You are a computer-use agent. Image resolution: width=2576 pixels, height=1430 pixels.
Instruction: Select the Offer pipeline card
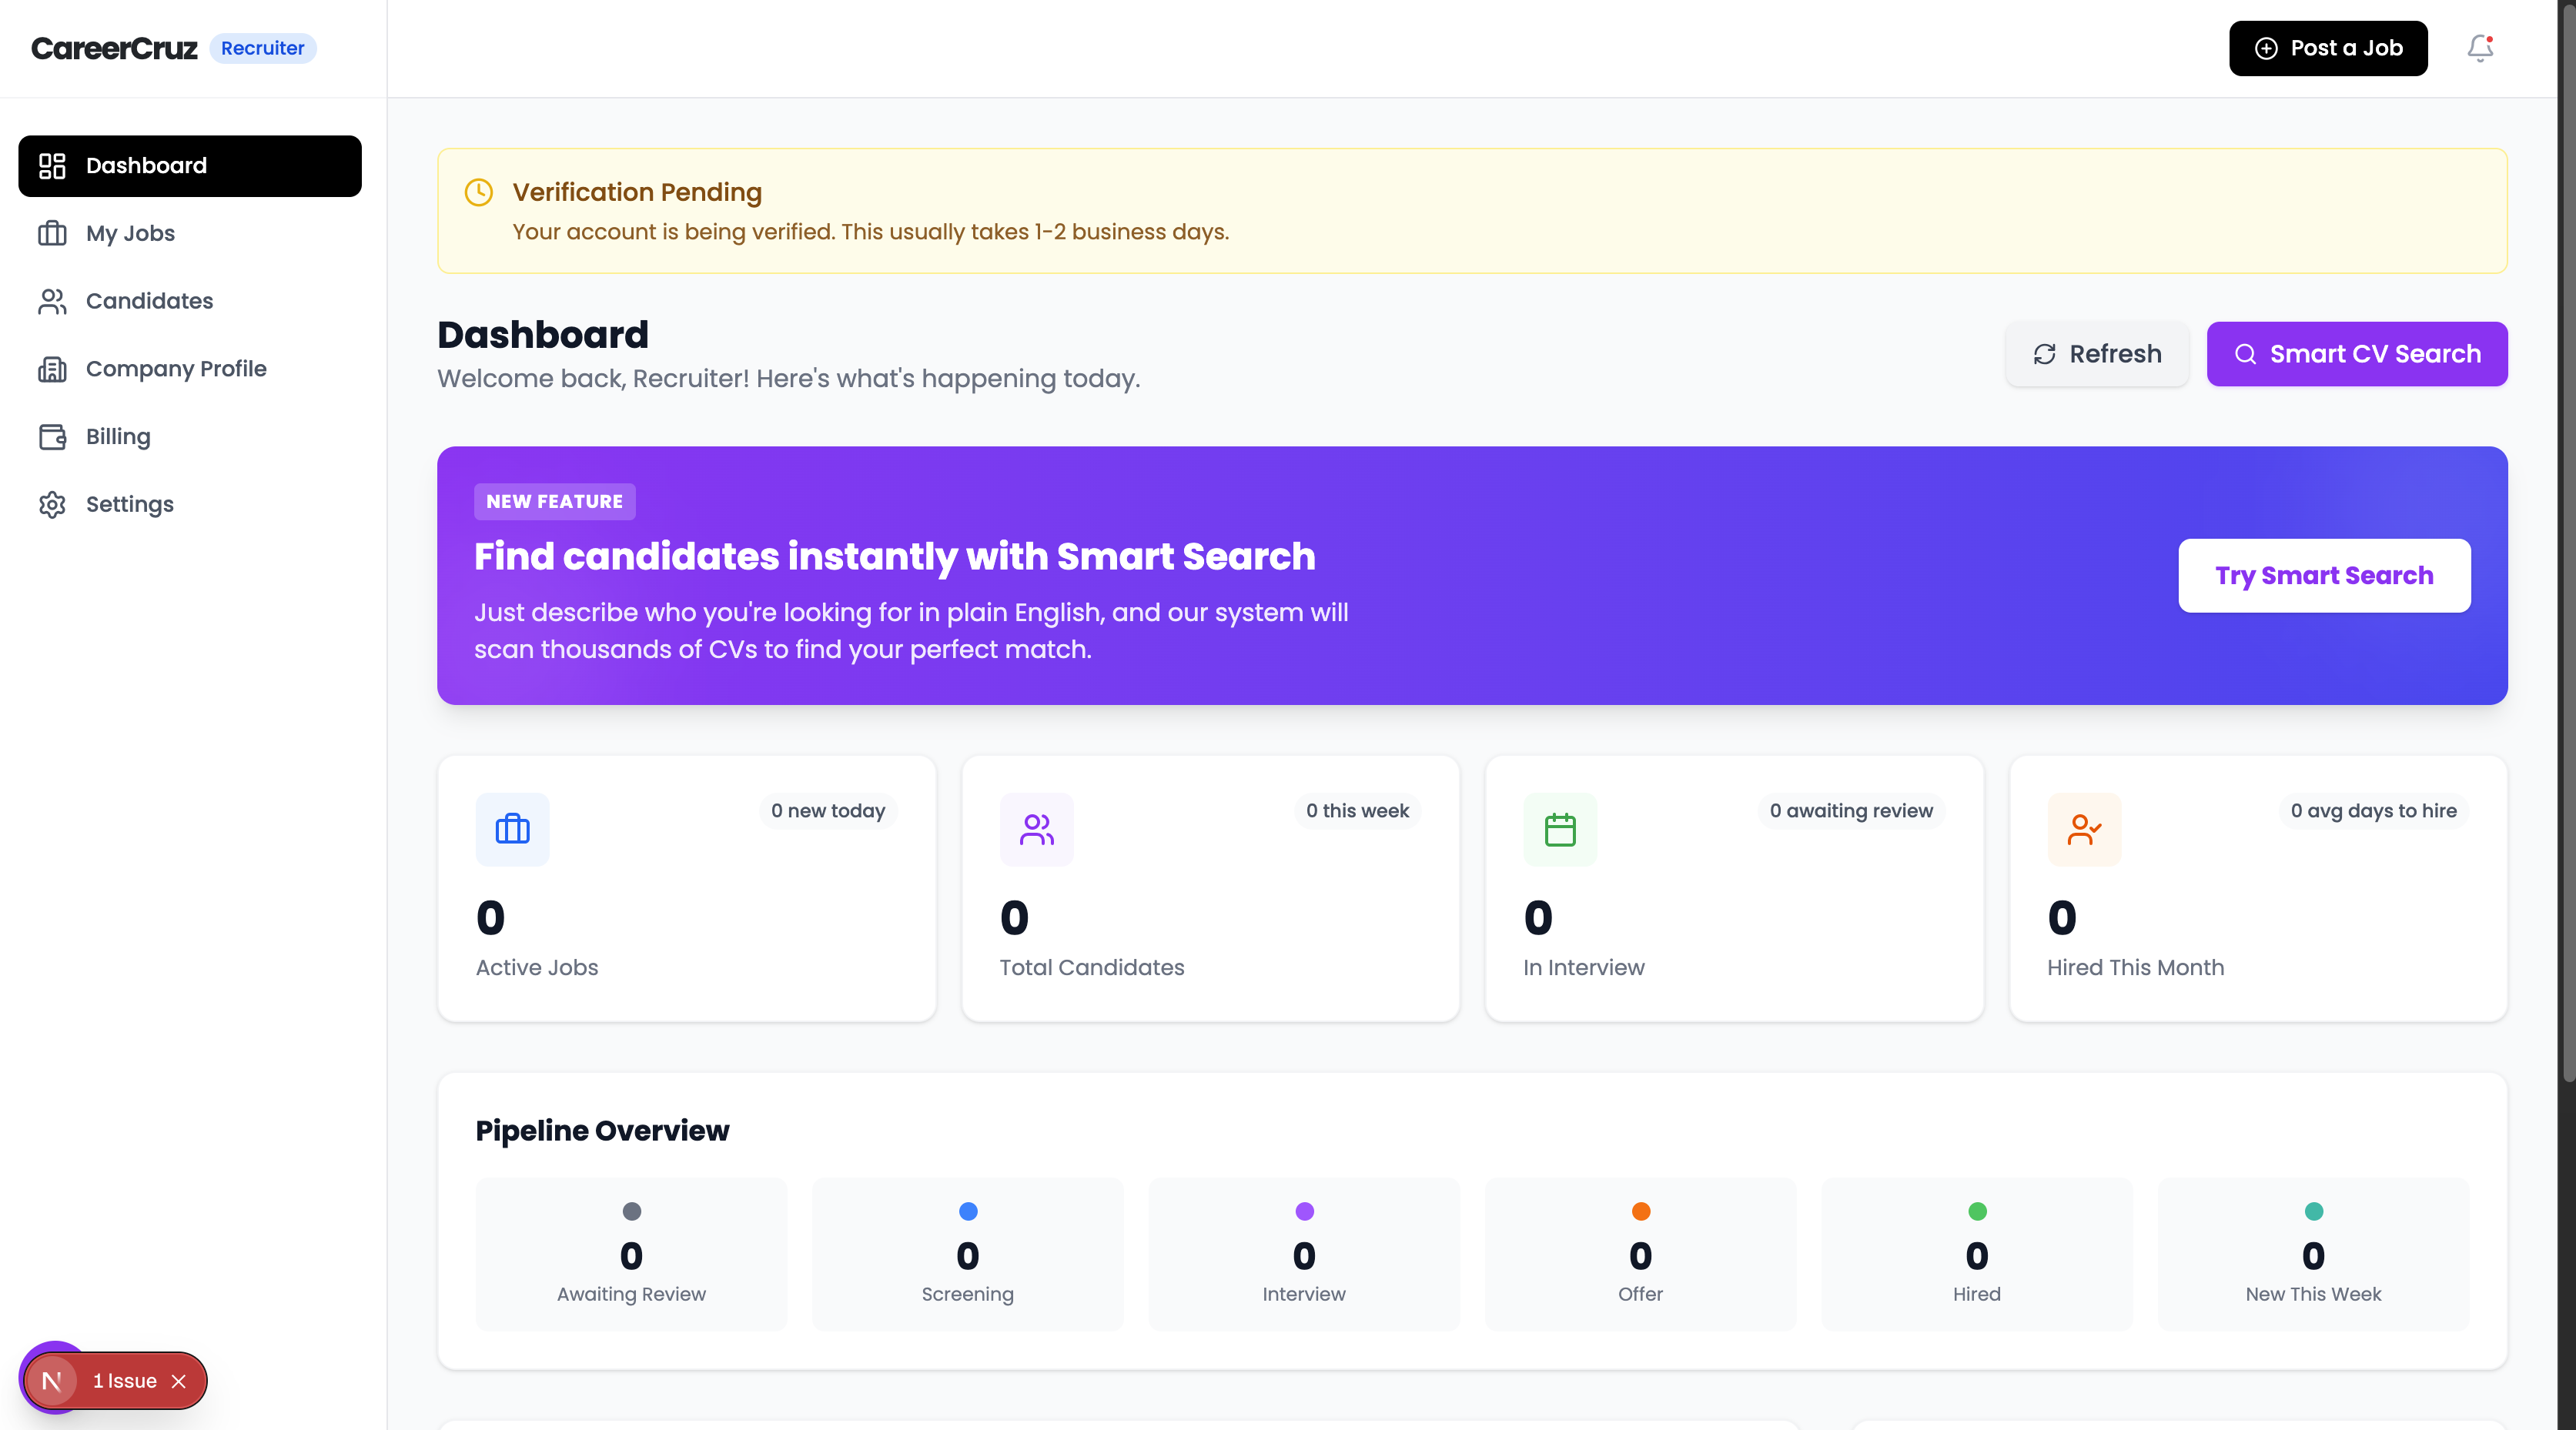1641,1254
